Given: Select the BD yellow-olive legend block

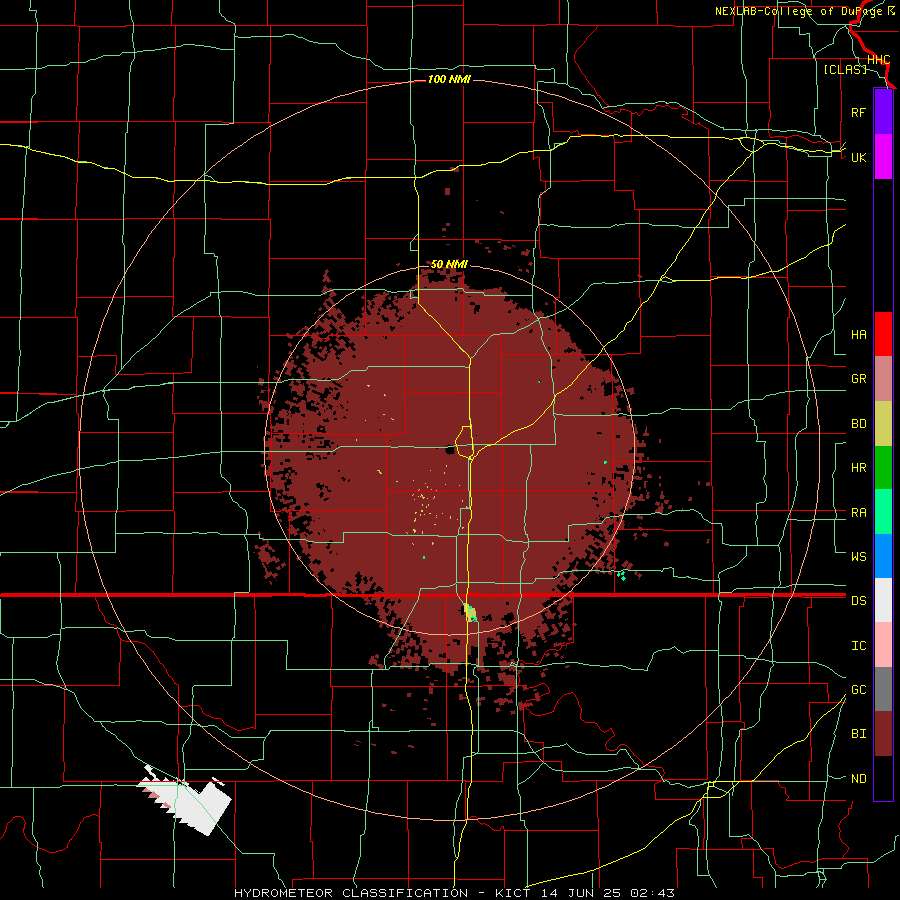Looking at the screenshot, I should tap(883, 423).
